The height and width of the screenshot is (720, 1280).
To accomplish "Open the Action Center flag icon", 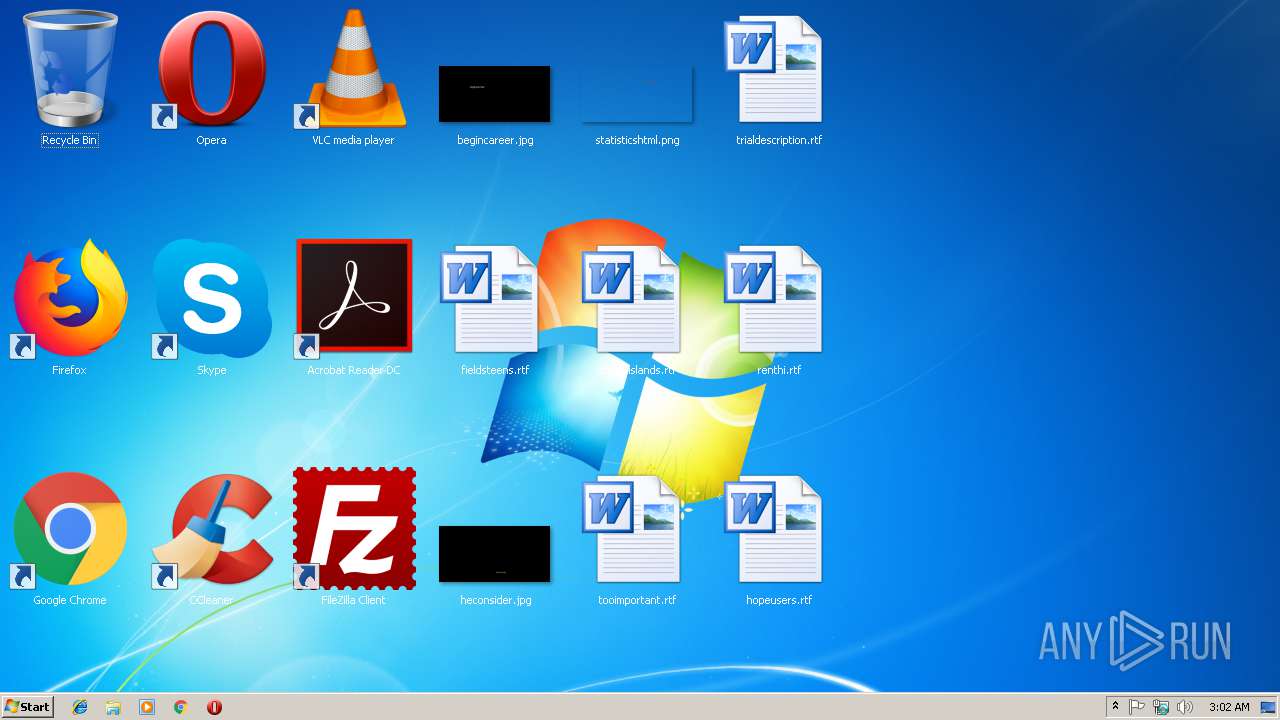I will coord(1137,707).
